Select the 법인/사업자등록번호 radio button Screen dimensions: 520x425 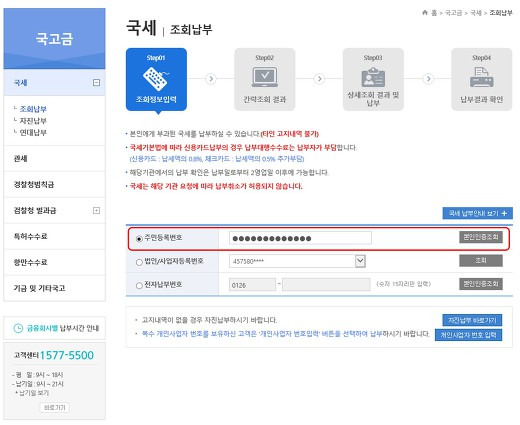click(139, 262)
